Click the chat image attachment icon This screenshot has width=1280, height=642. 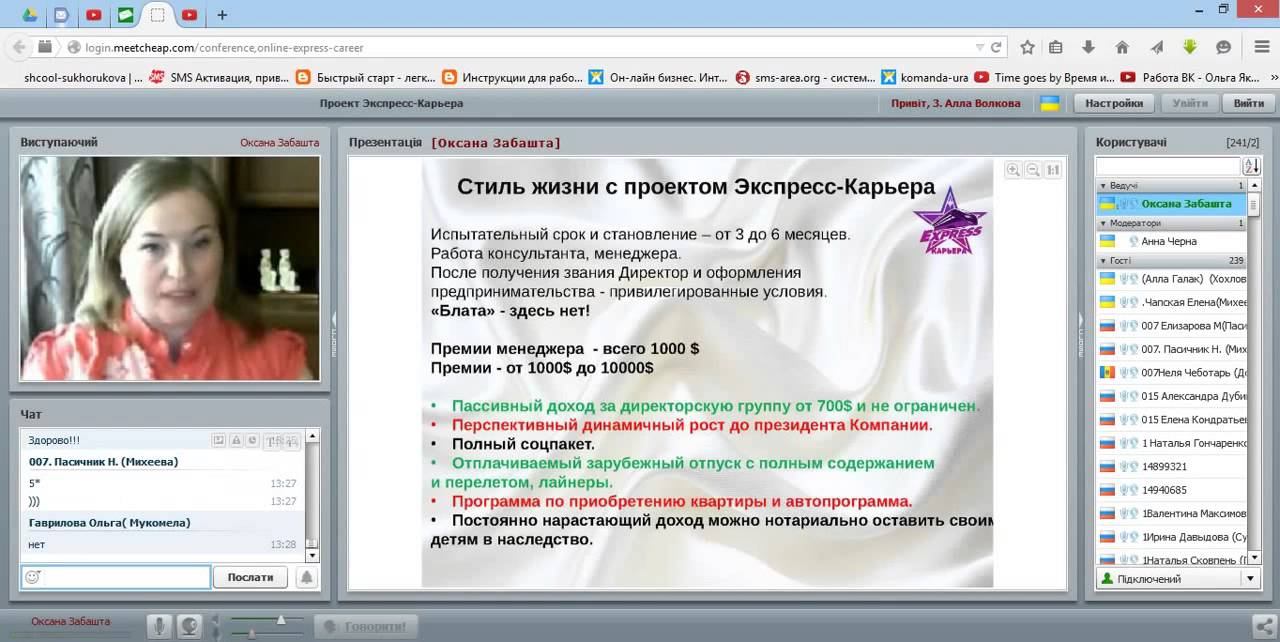pos(218,440)
